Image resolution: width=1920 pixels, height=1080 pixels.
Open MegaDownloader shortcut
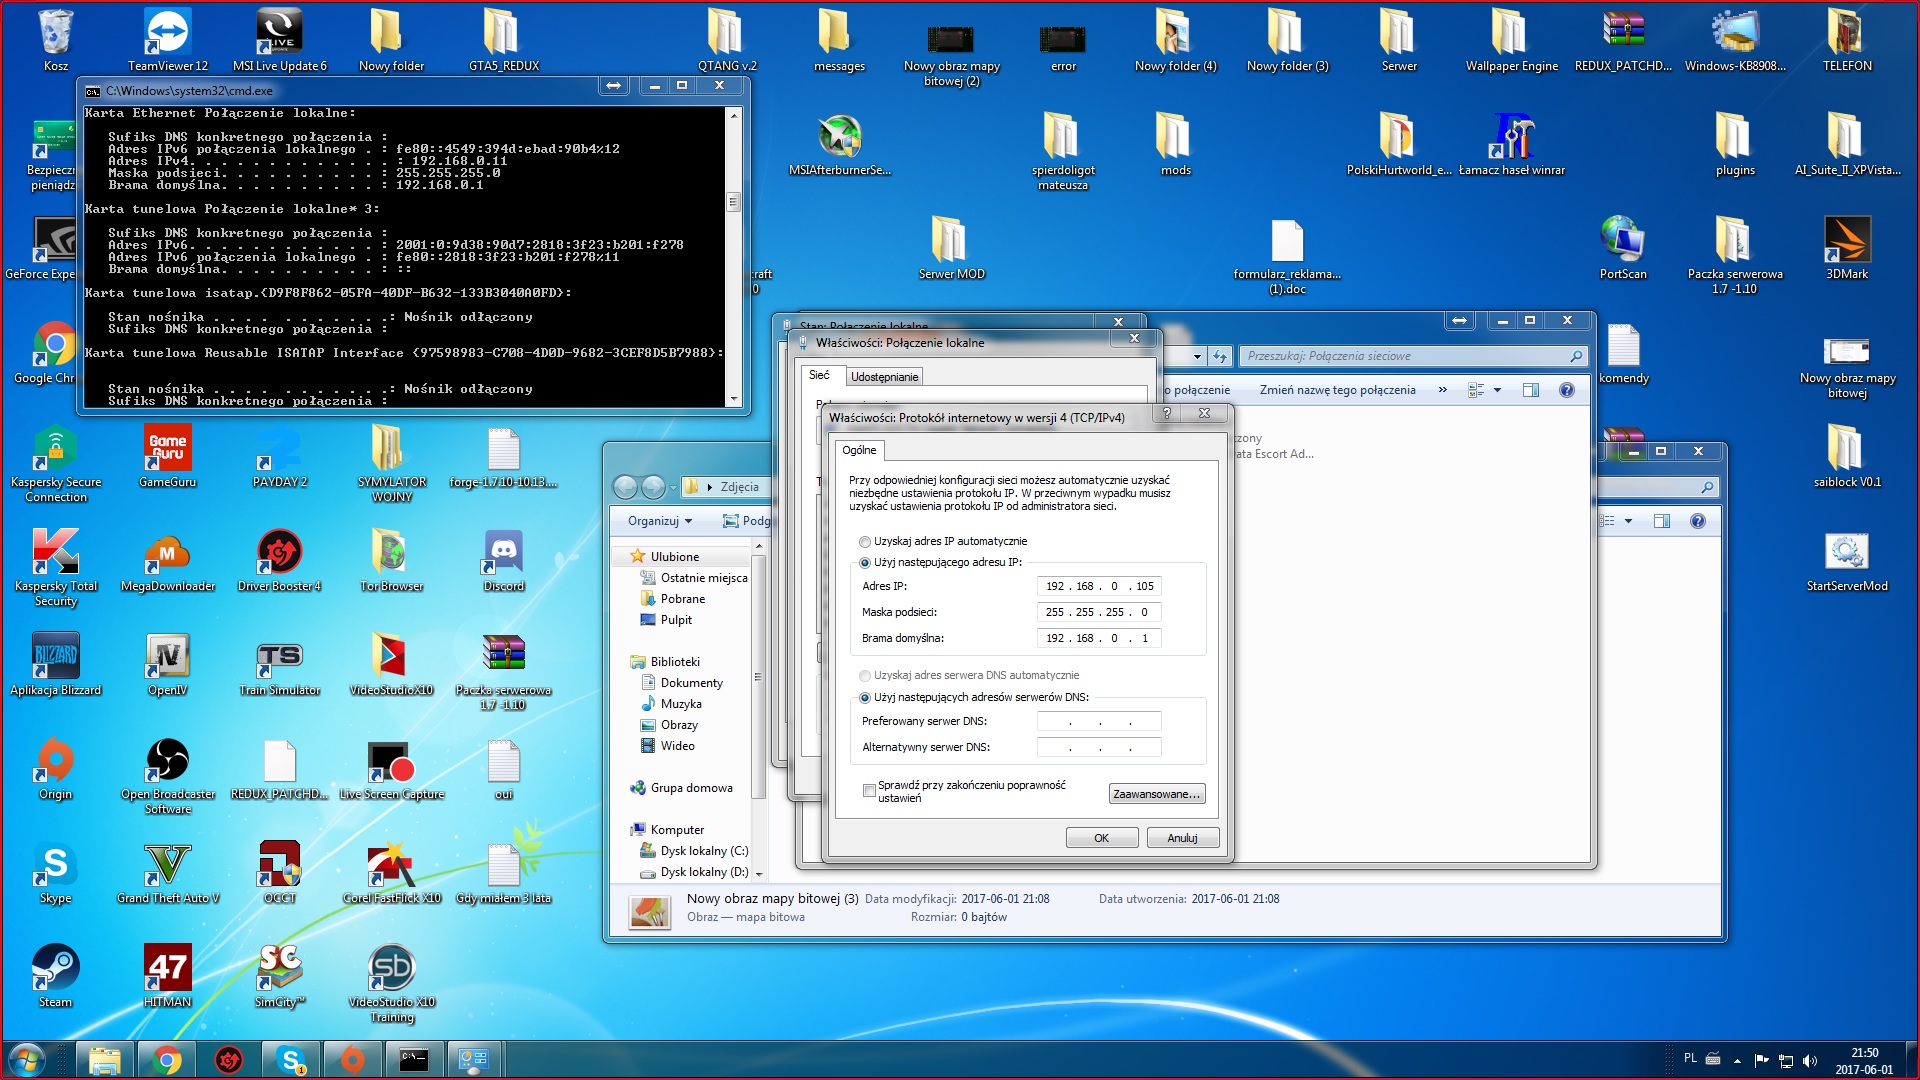coord(168,560)
